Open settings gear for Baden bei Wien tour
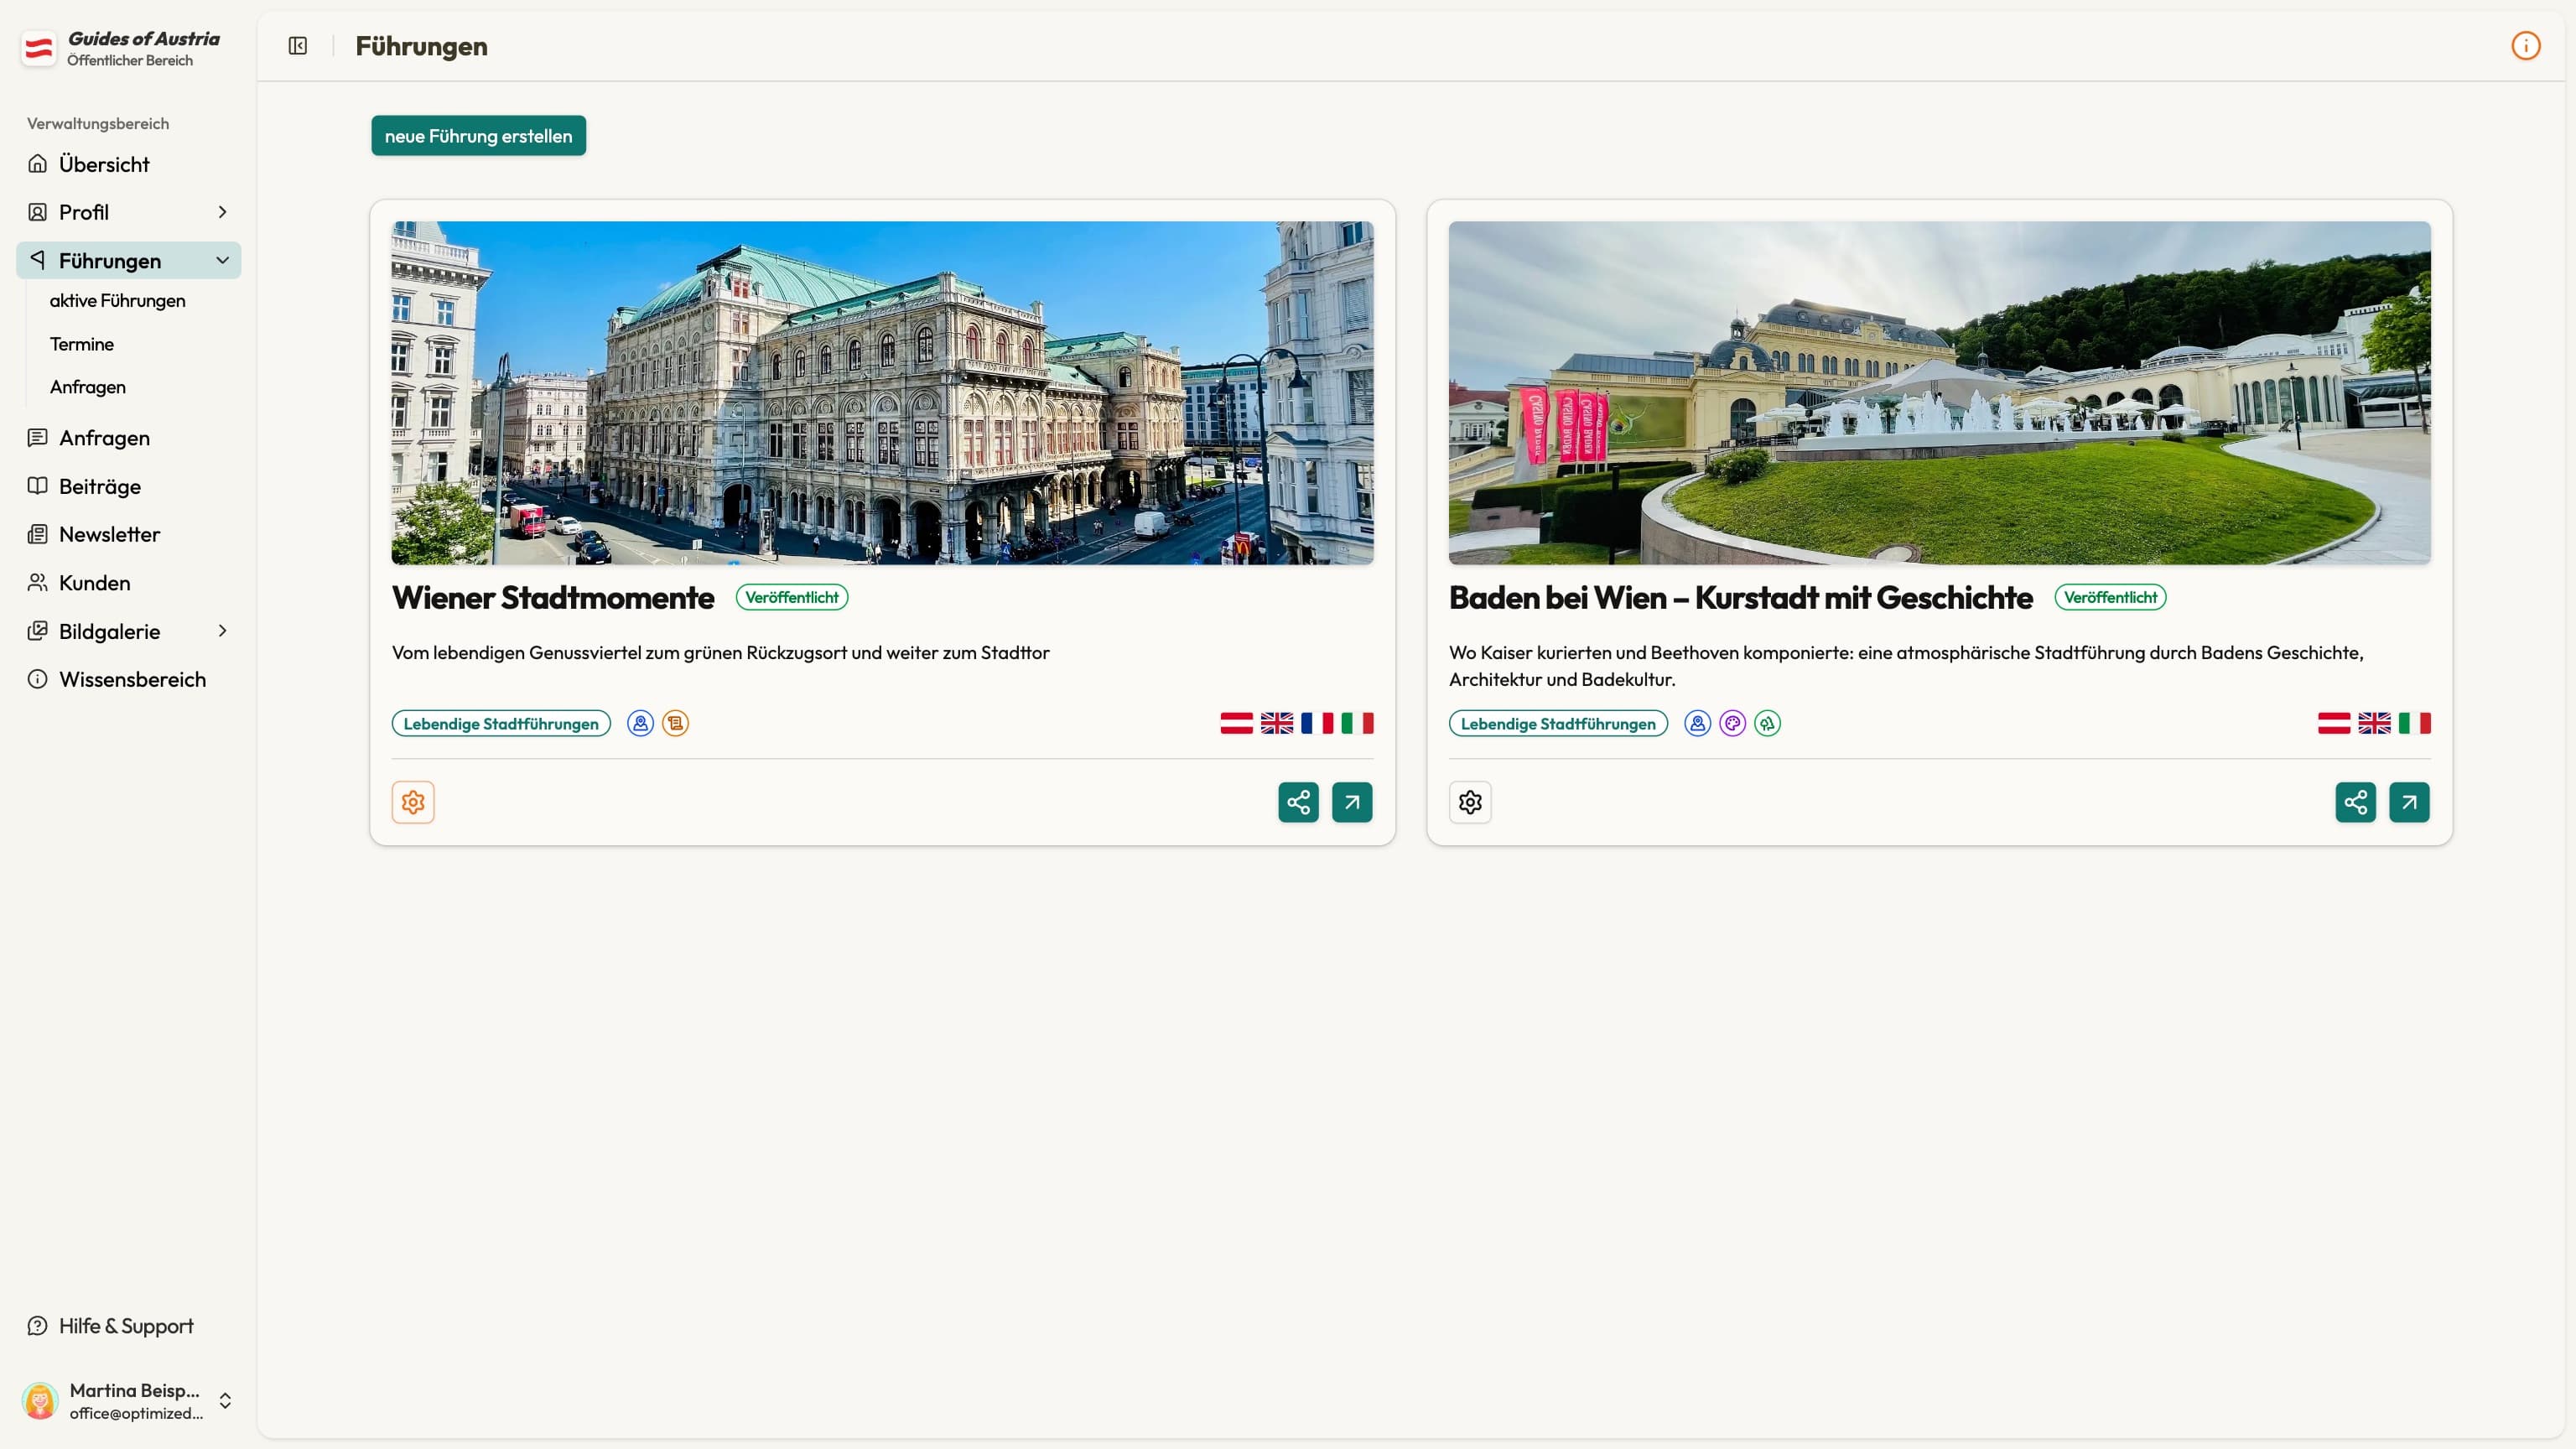The image size is (2576, 1449). point(1470,802)
